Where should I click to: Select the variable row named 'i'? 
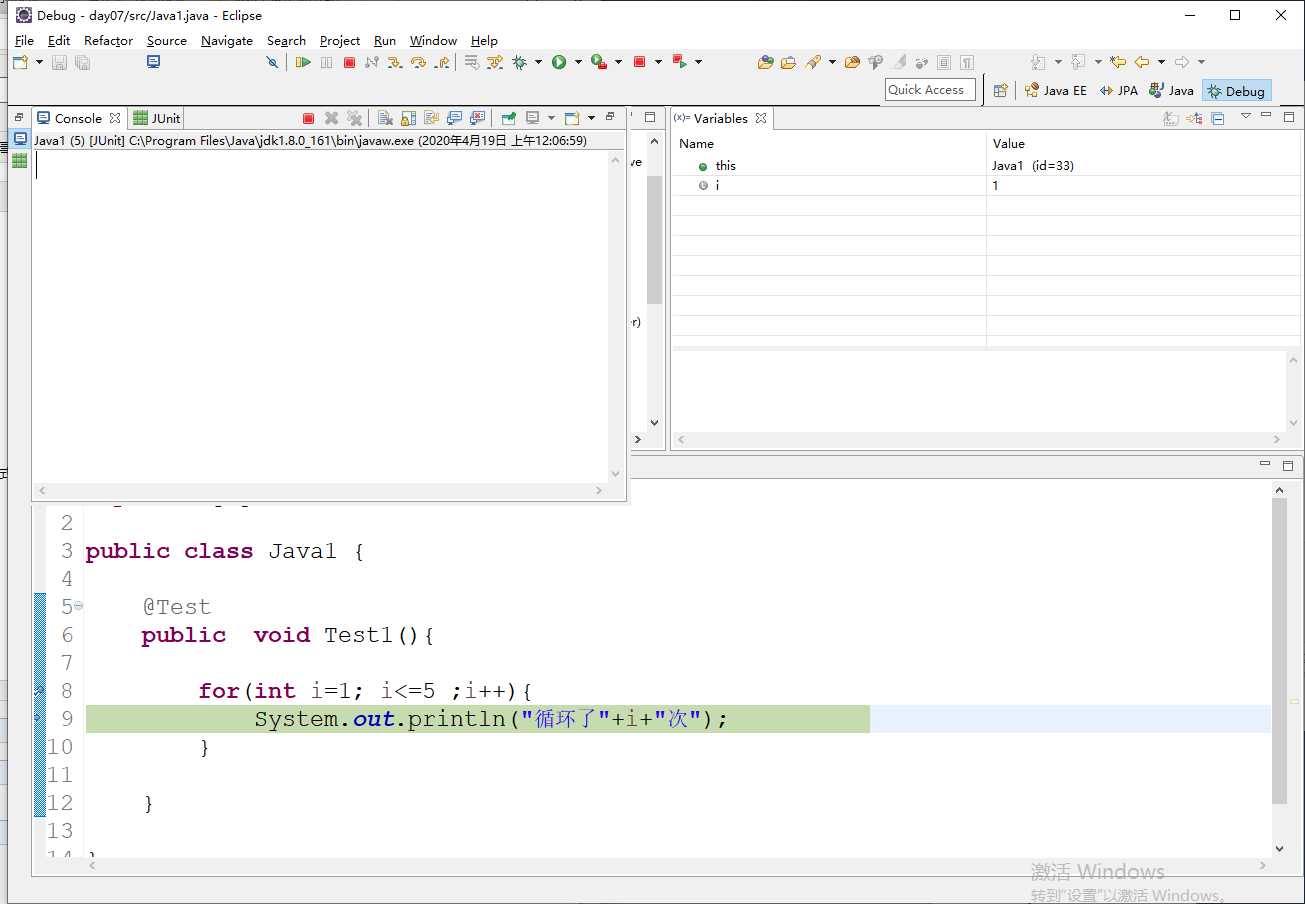pyautogui.click(x=985, y=186)
